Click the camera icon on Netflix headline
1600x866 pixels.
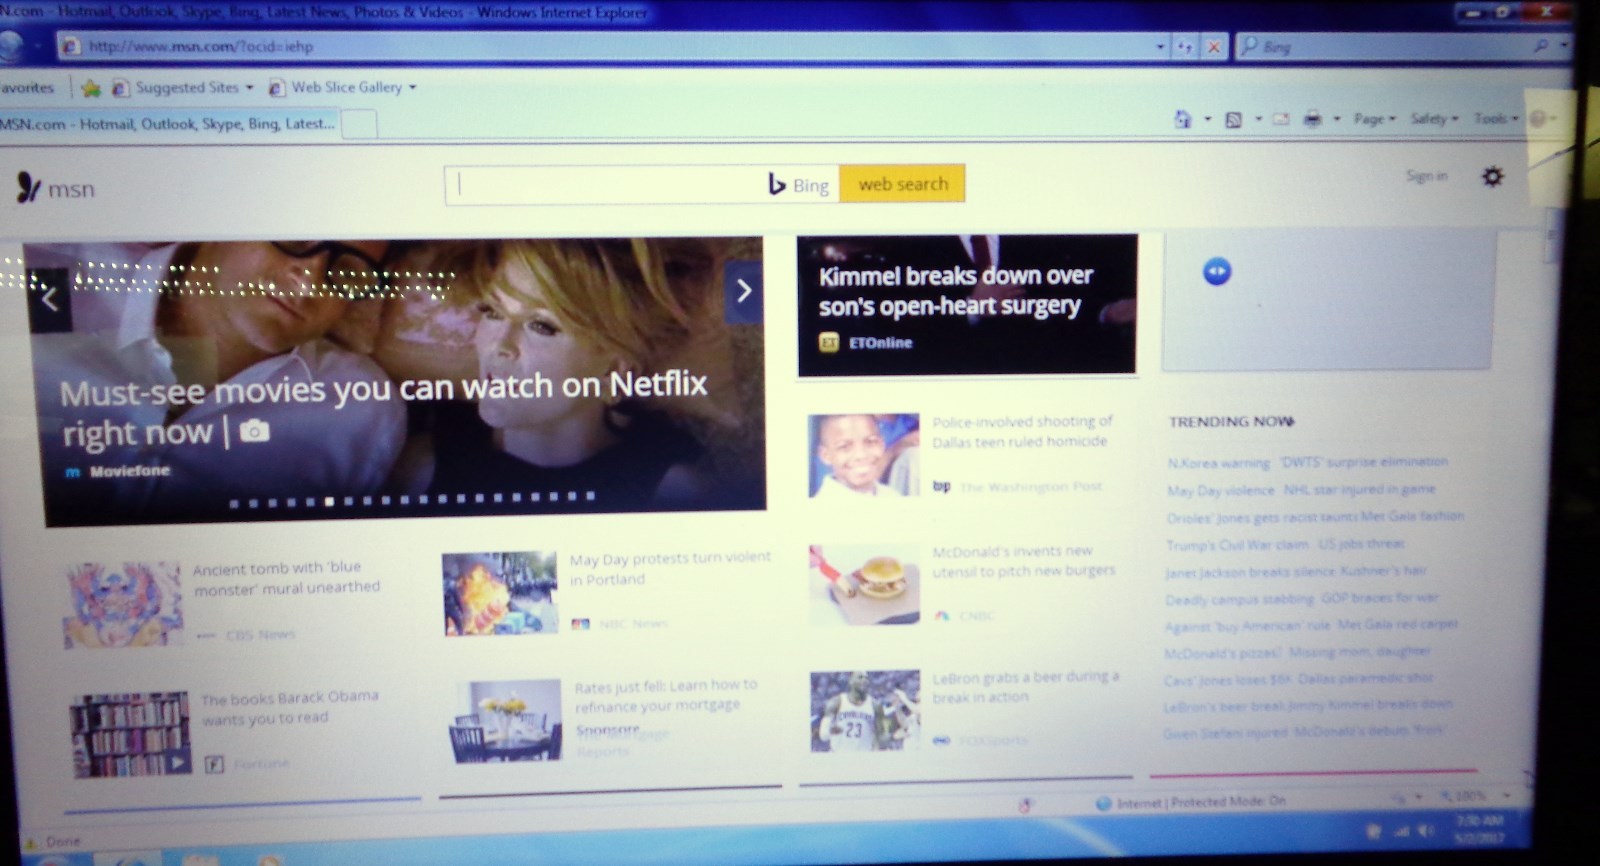tap(254, 431)
